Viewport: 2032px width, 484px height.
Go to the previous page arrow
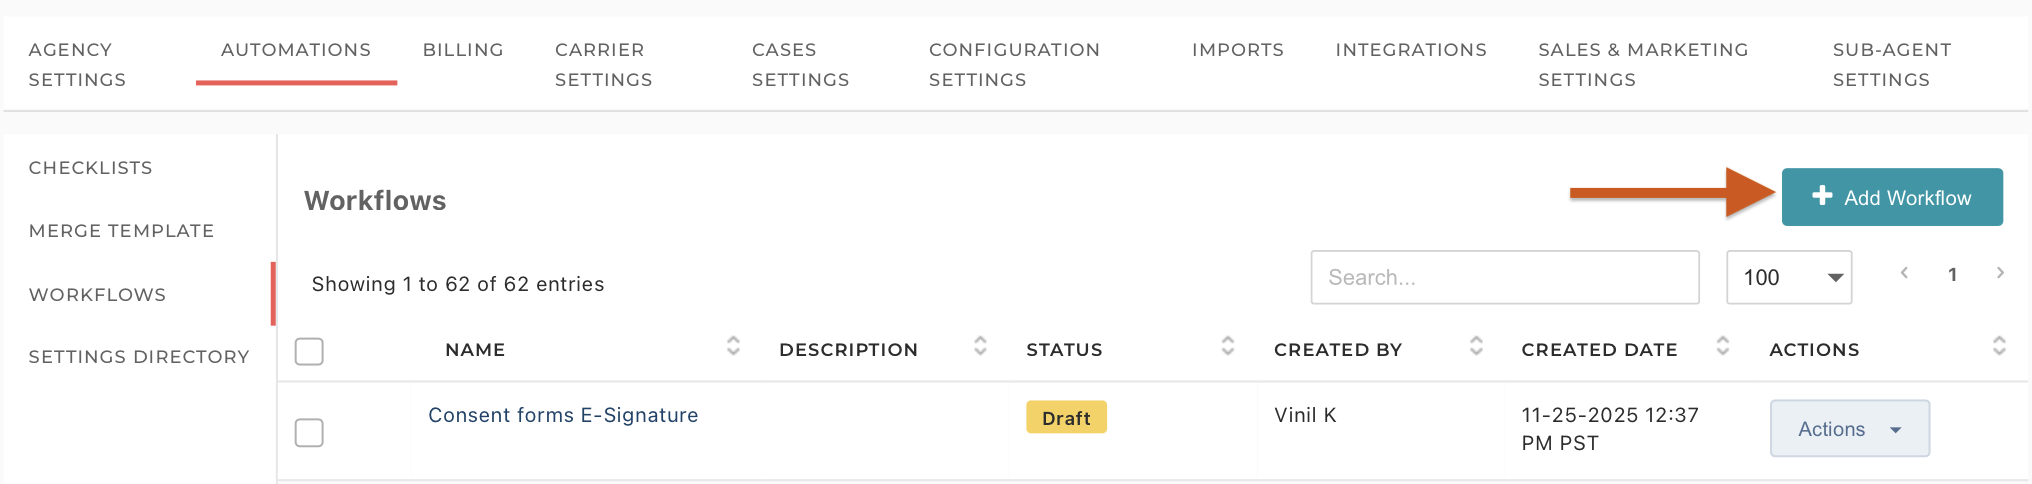point(1904,273)
